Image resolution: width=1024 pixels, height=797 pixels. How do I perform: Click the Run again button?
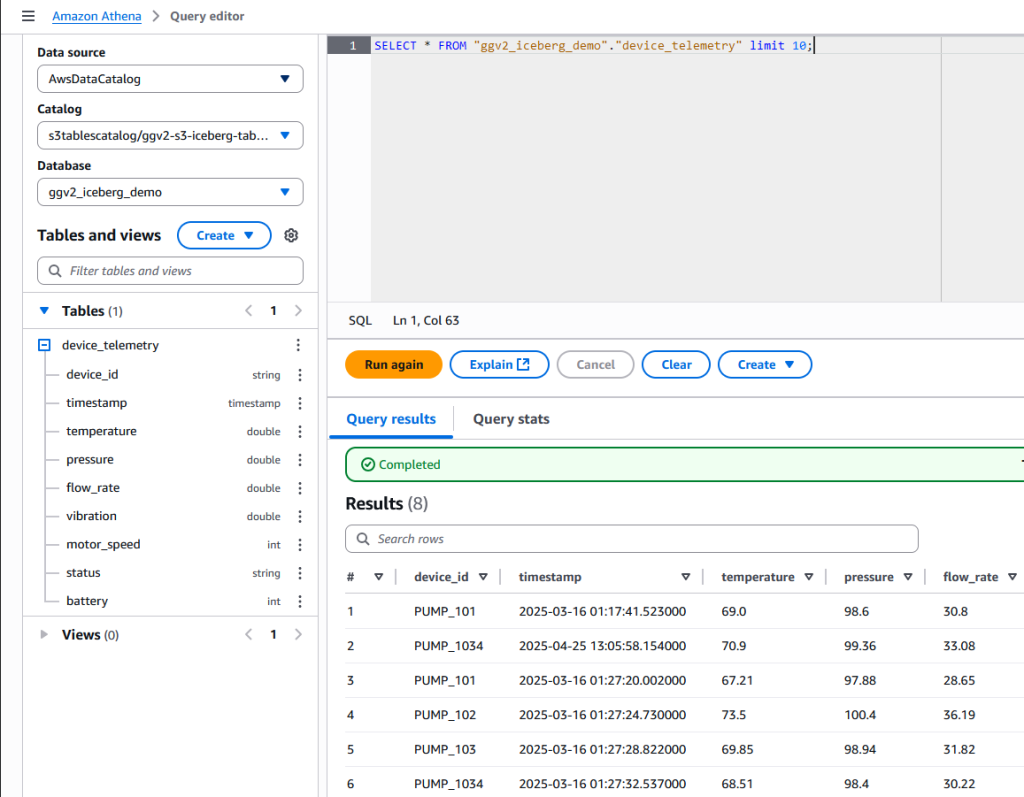pos(393,364)
